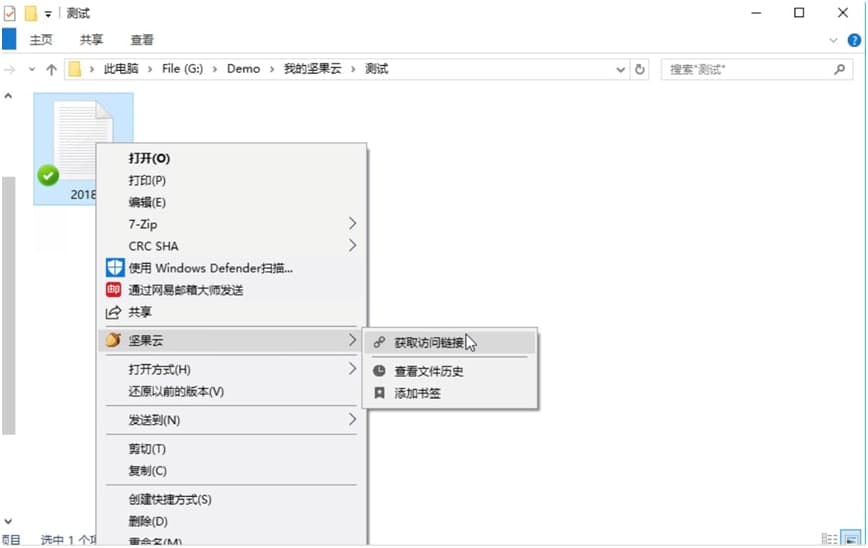The width and height of the screenshot is (868, 548).
Task: Open the 主页 ribbon tab
Action: tap(41, 40)
